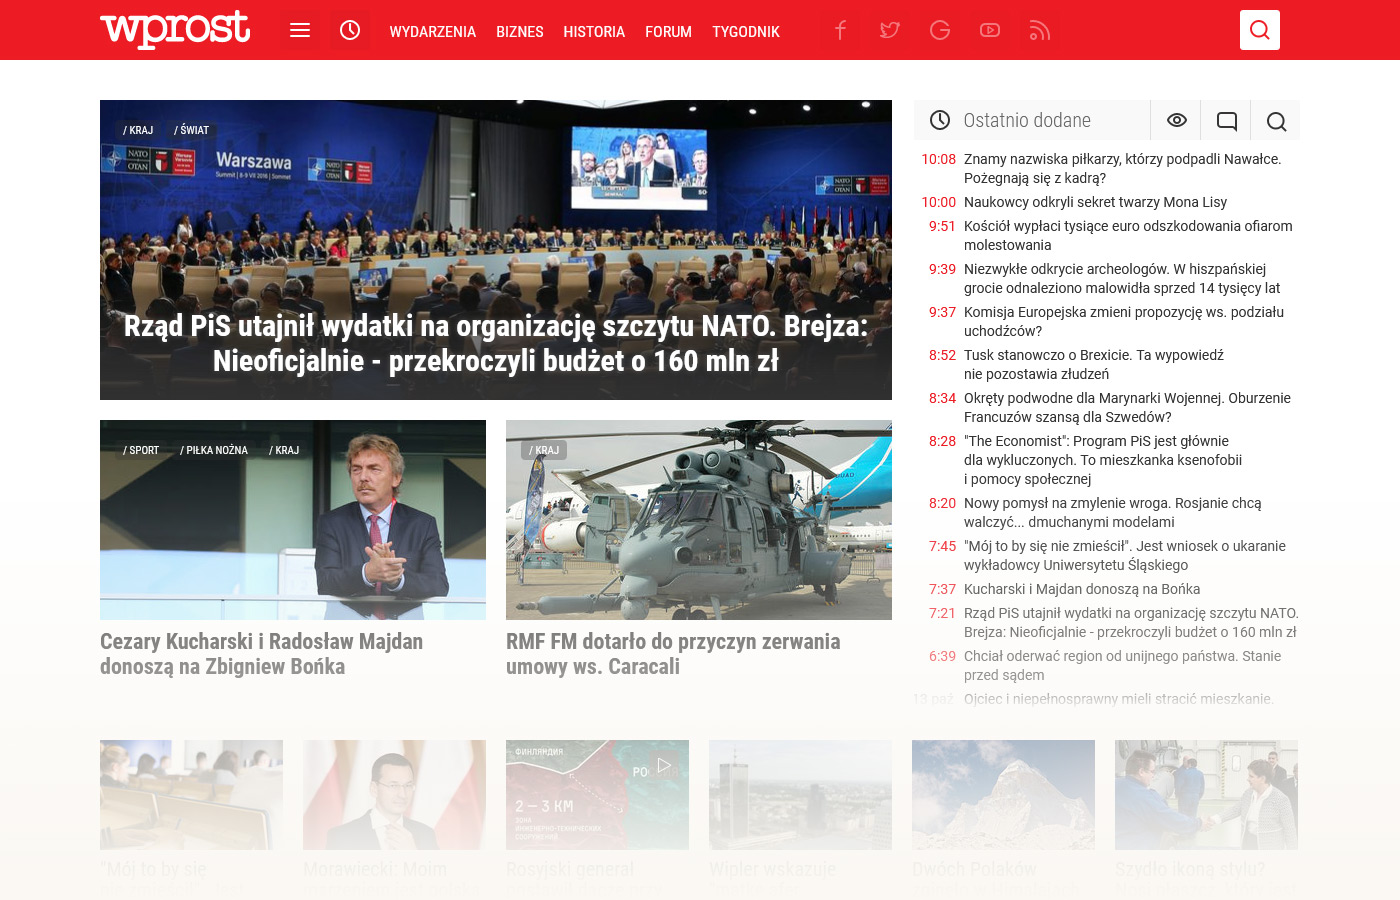The width and height of the screenshot is (1400, 900).
Task: Play the video thumbnail showing 2–3 KM map
Action: click(x=597, y=795)
